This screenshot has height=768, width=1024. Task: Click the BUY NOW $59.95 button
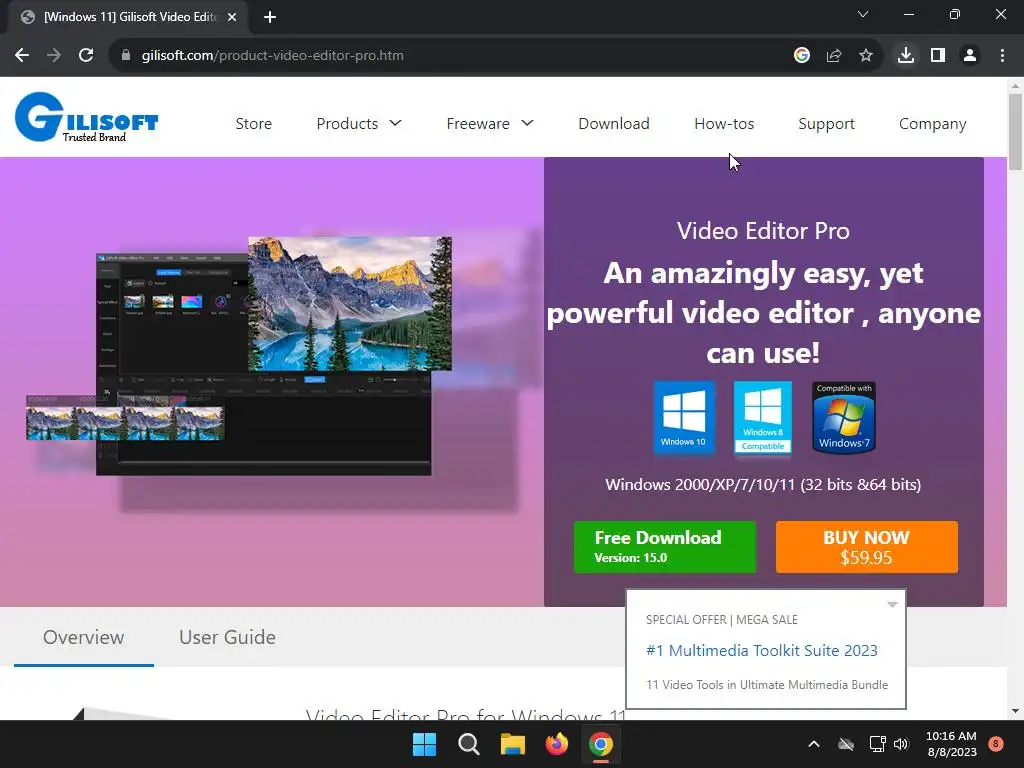pos(867,547)
